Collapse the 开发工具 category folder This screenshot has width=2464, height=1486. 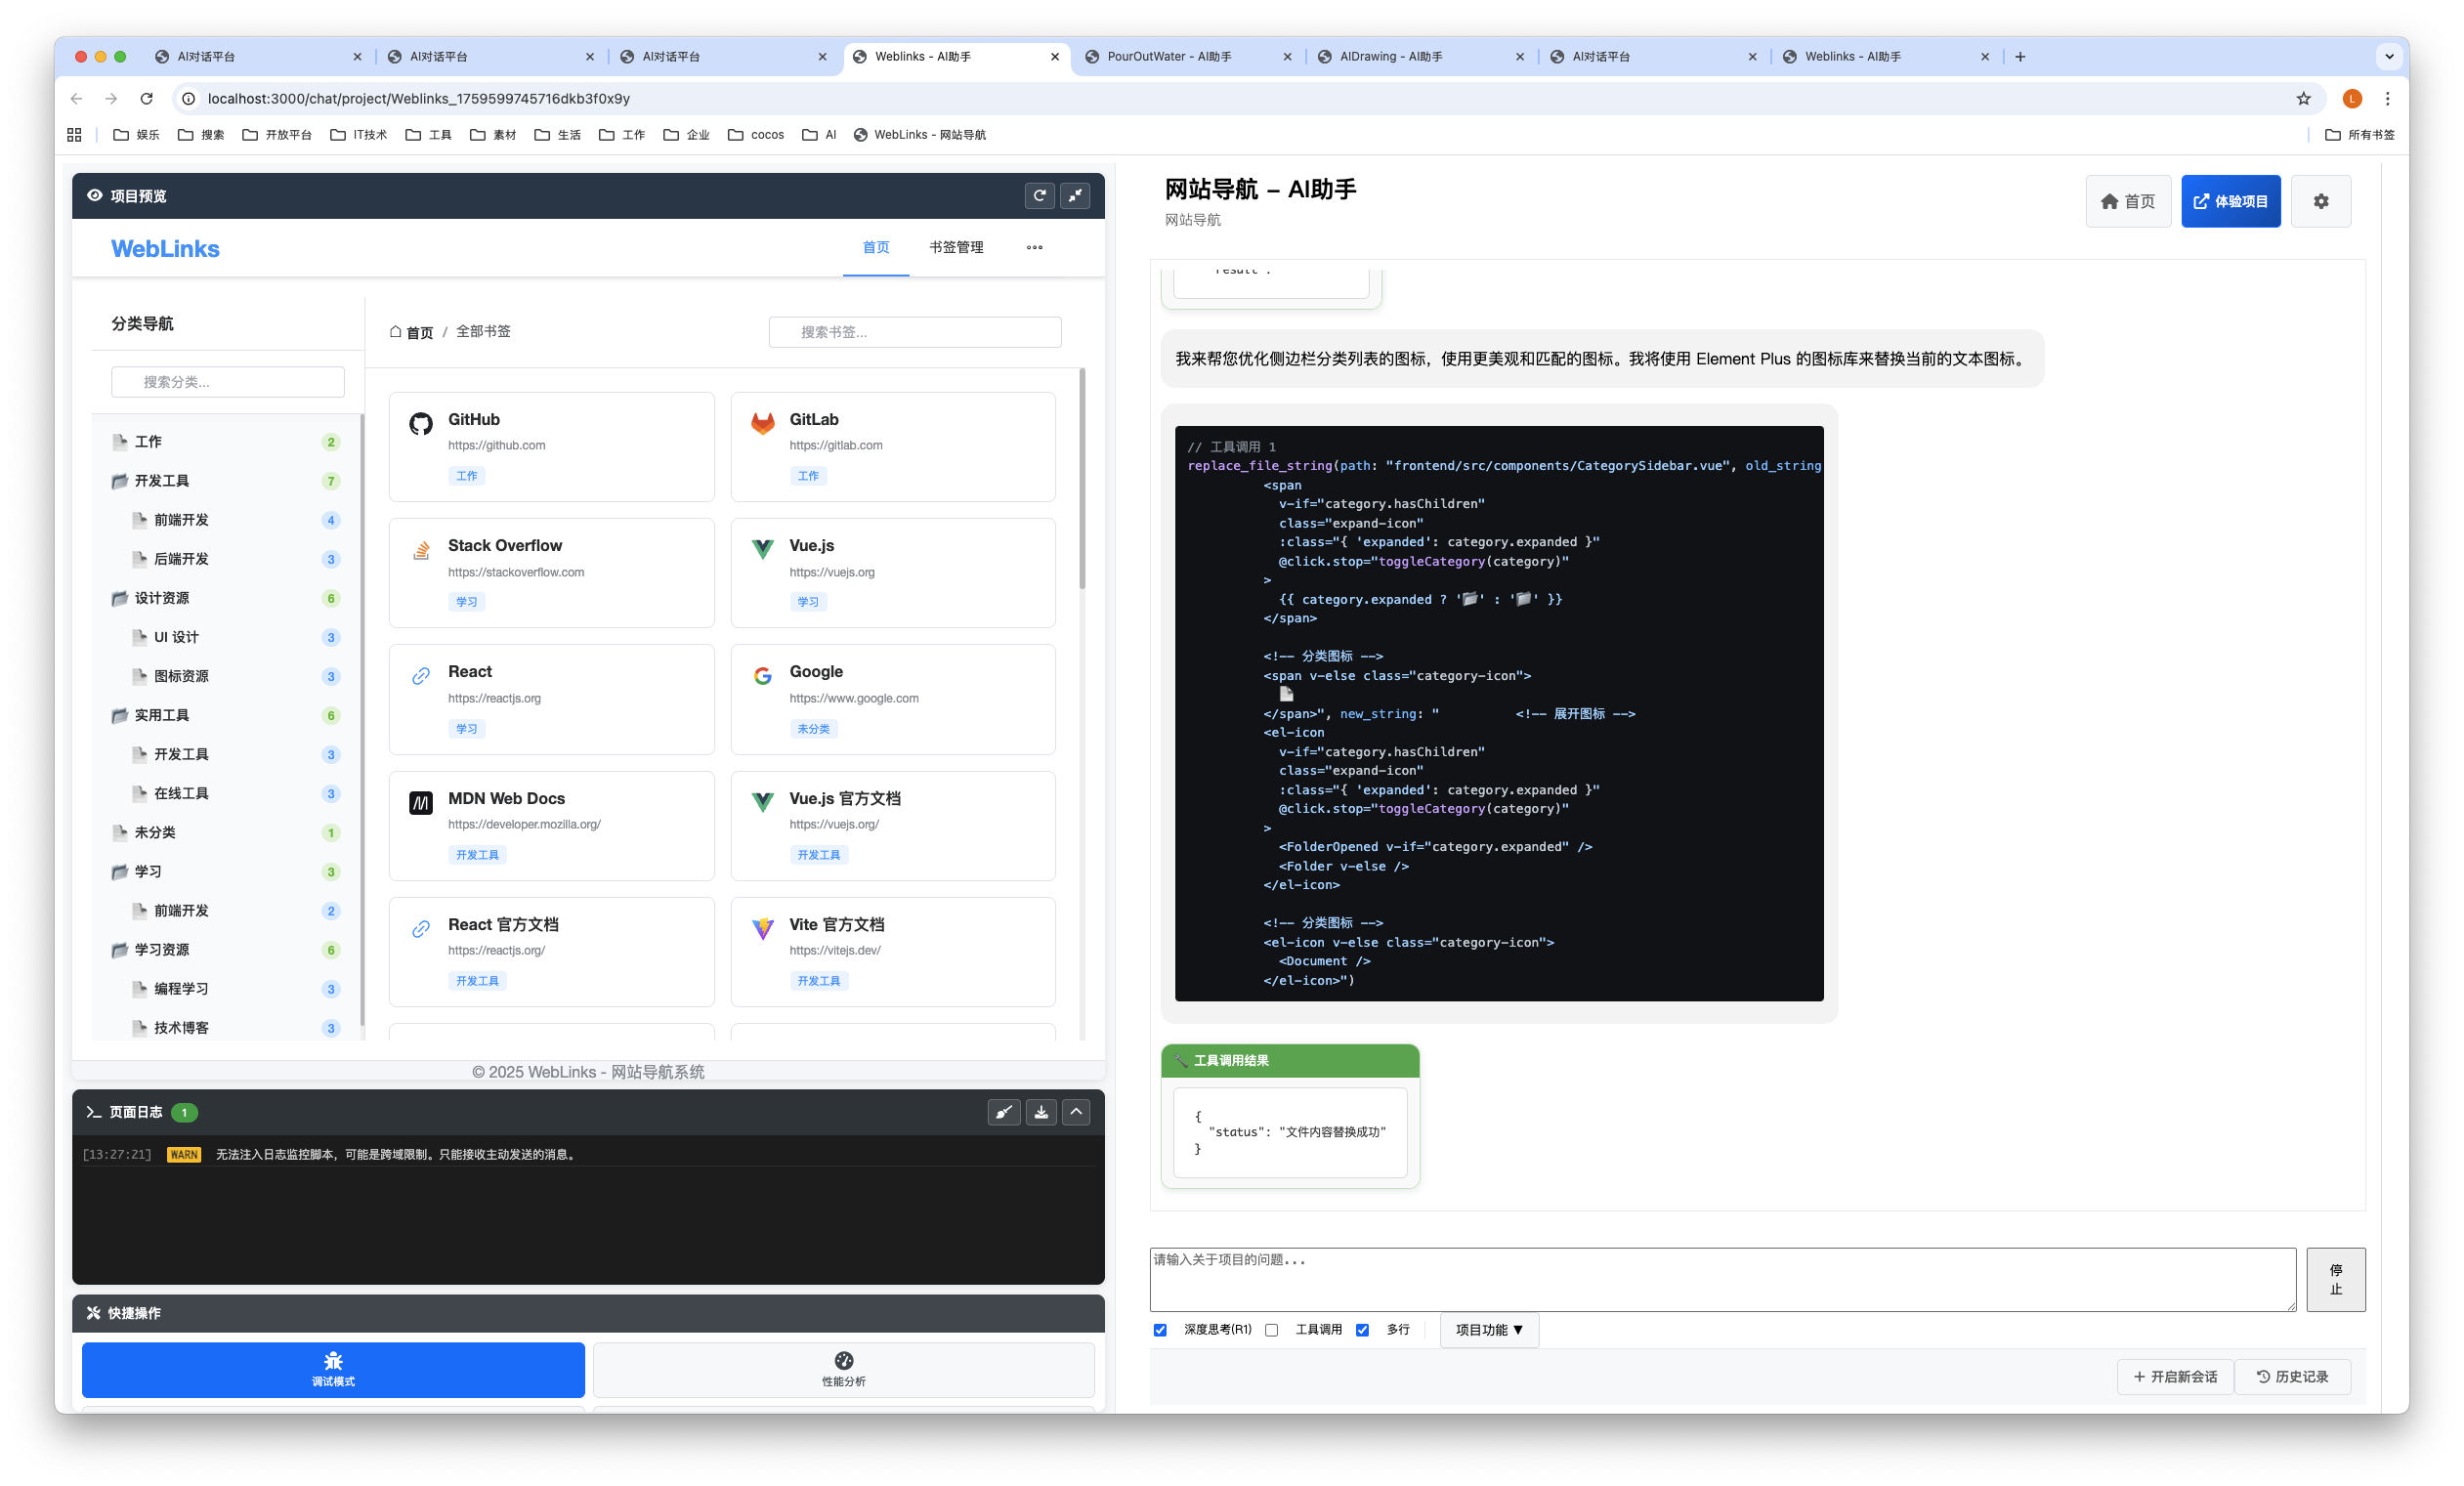[120, 481]
